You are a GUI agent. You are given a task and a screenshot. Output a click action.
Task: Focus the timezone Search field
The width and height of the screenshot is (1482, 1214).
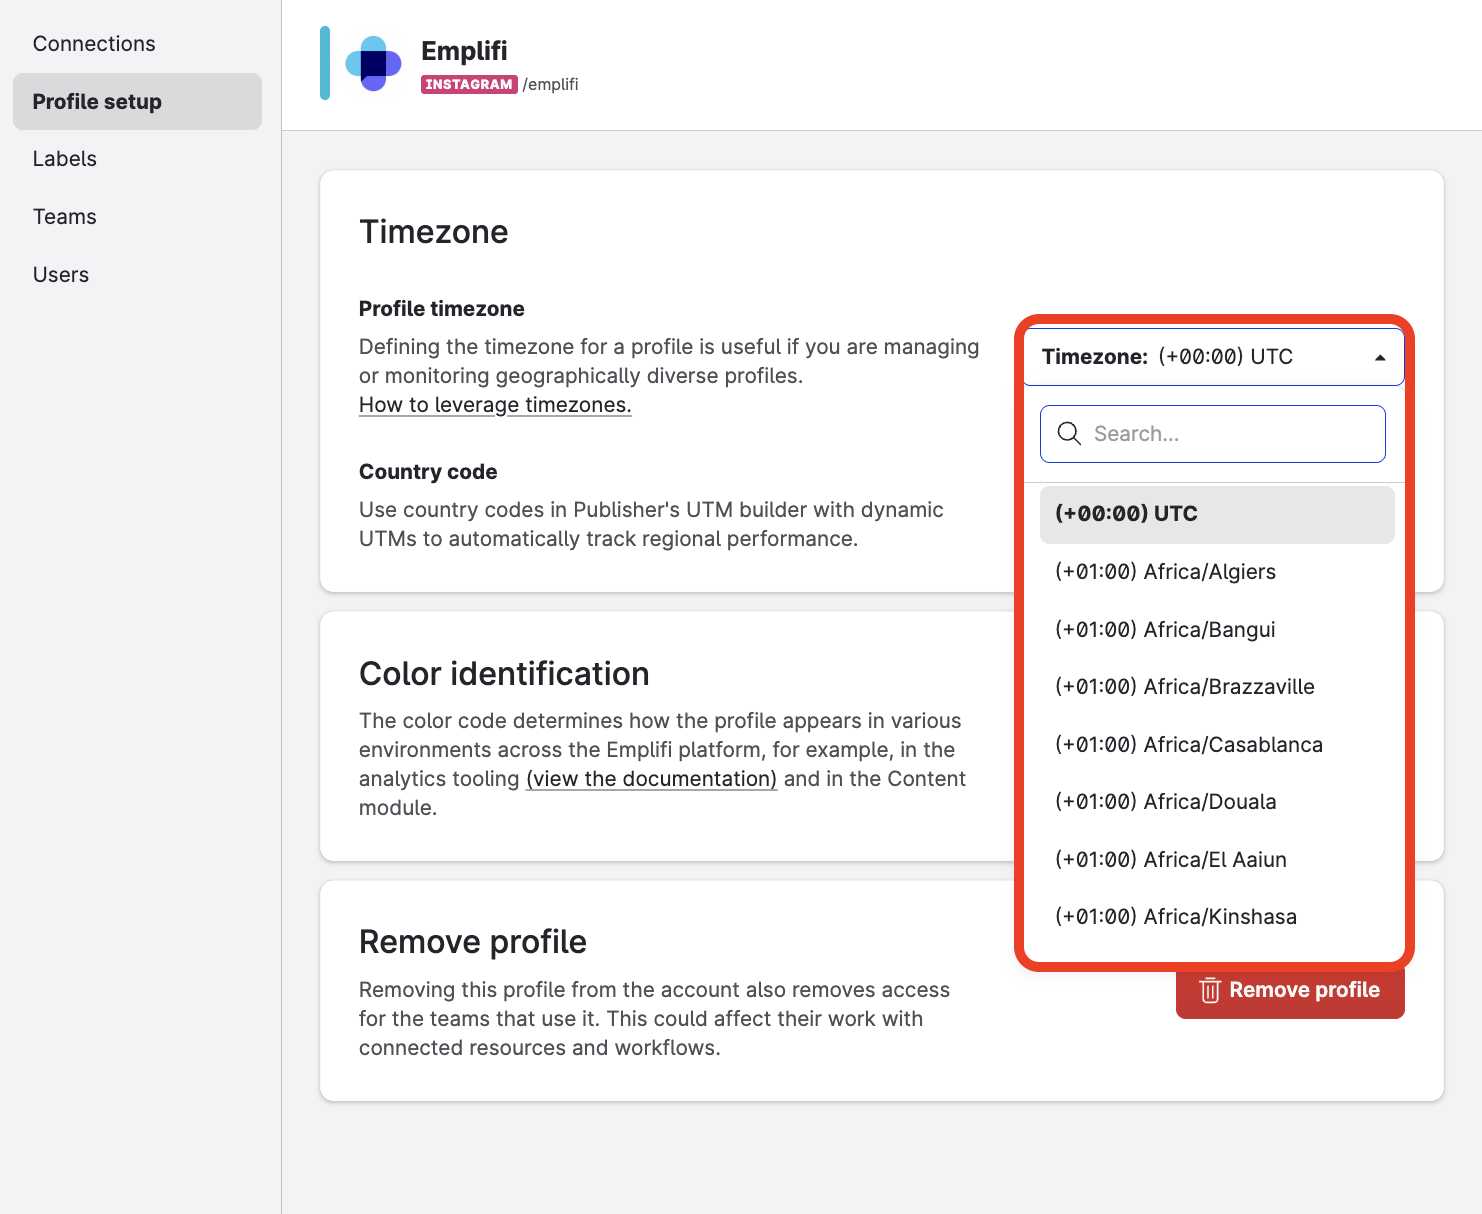point(1213,434)
